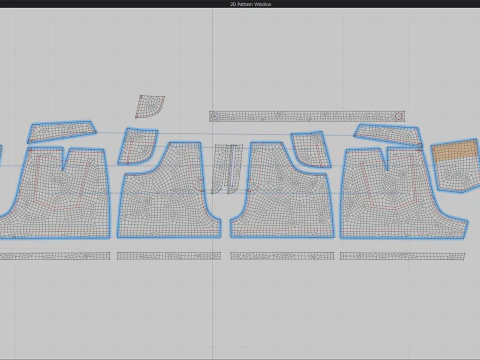Select the left fly piece between the front panels

coord(218,168)
